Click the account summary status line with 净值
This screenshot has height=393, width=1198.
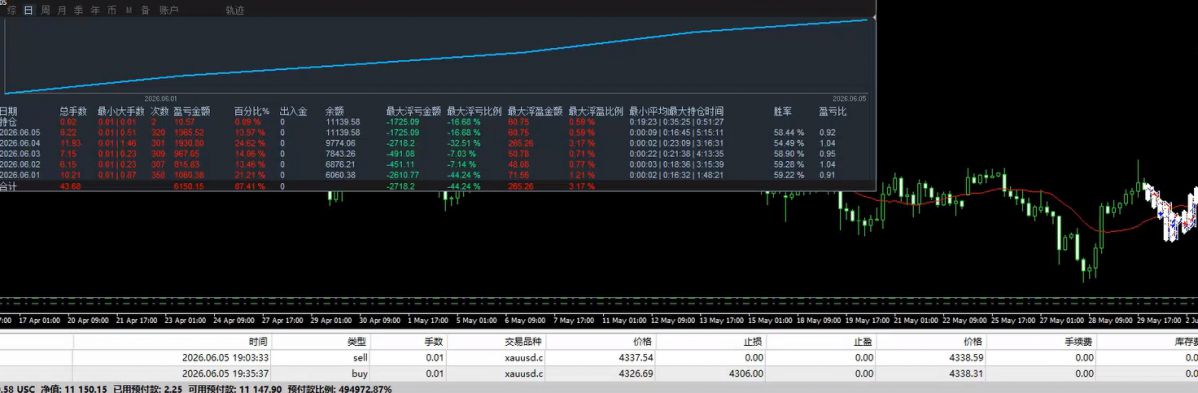[196, 388]
